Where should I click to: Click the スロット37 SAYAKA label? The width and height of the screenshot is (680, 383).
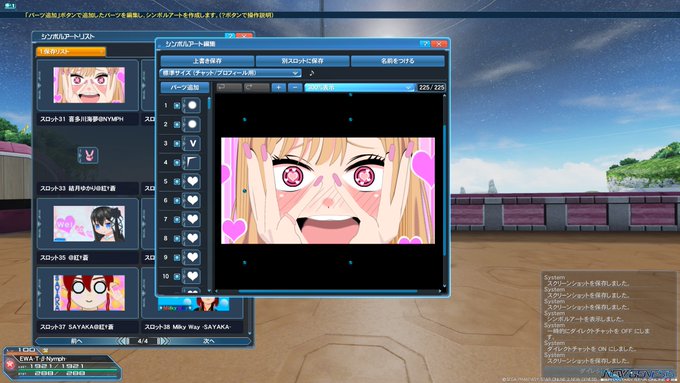76,327
